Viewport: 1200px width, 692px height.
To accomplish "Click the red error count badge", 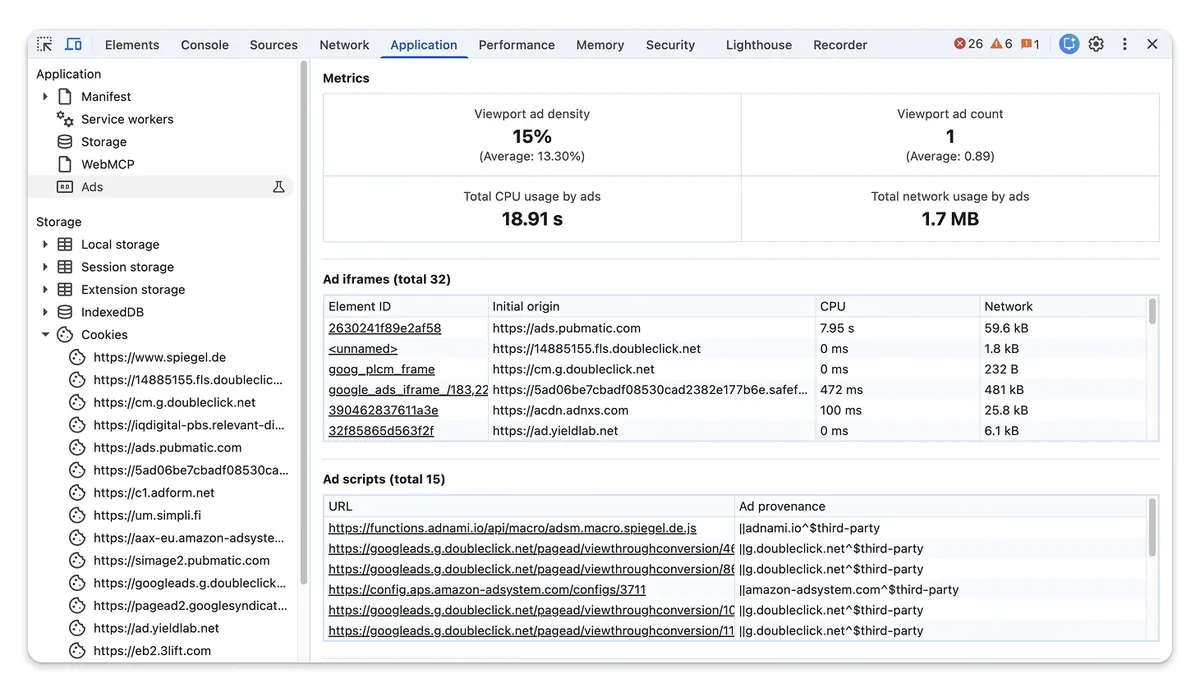I will pos(968,44).
